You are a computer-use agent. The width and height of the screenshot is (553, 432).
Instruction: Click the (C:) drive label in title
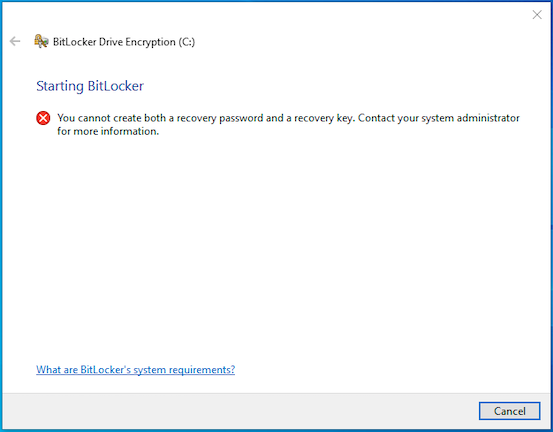click(186, 42)
